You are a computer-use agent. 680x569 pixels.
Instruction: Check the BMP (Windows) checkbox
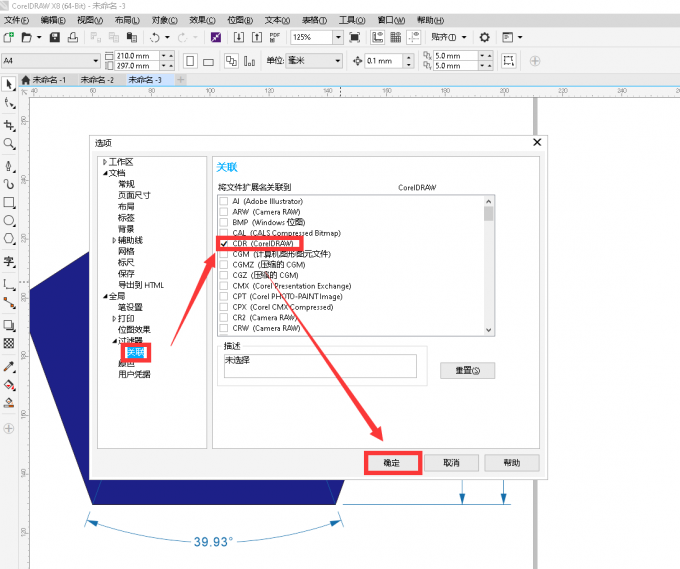click(x=224, y=222)
